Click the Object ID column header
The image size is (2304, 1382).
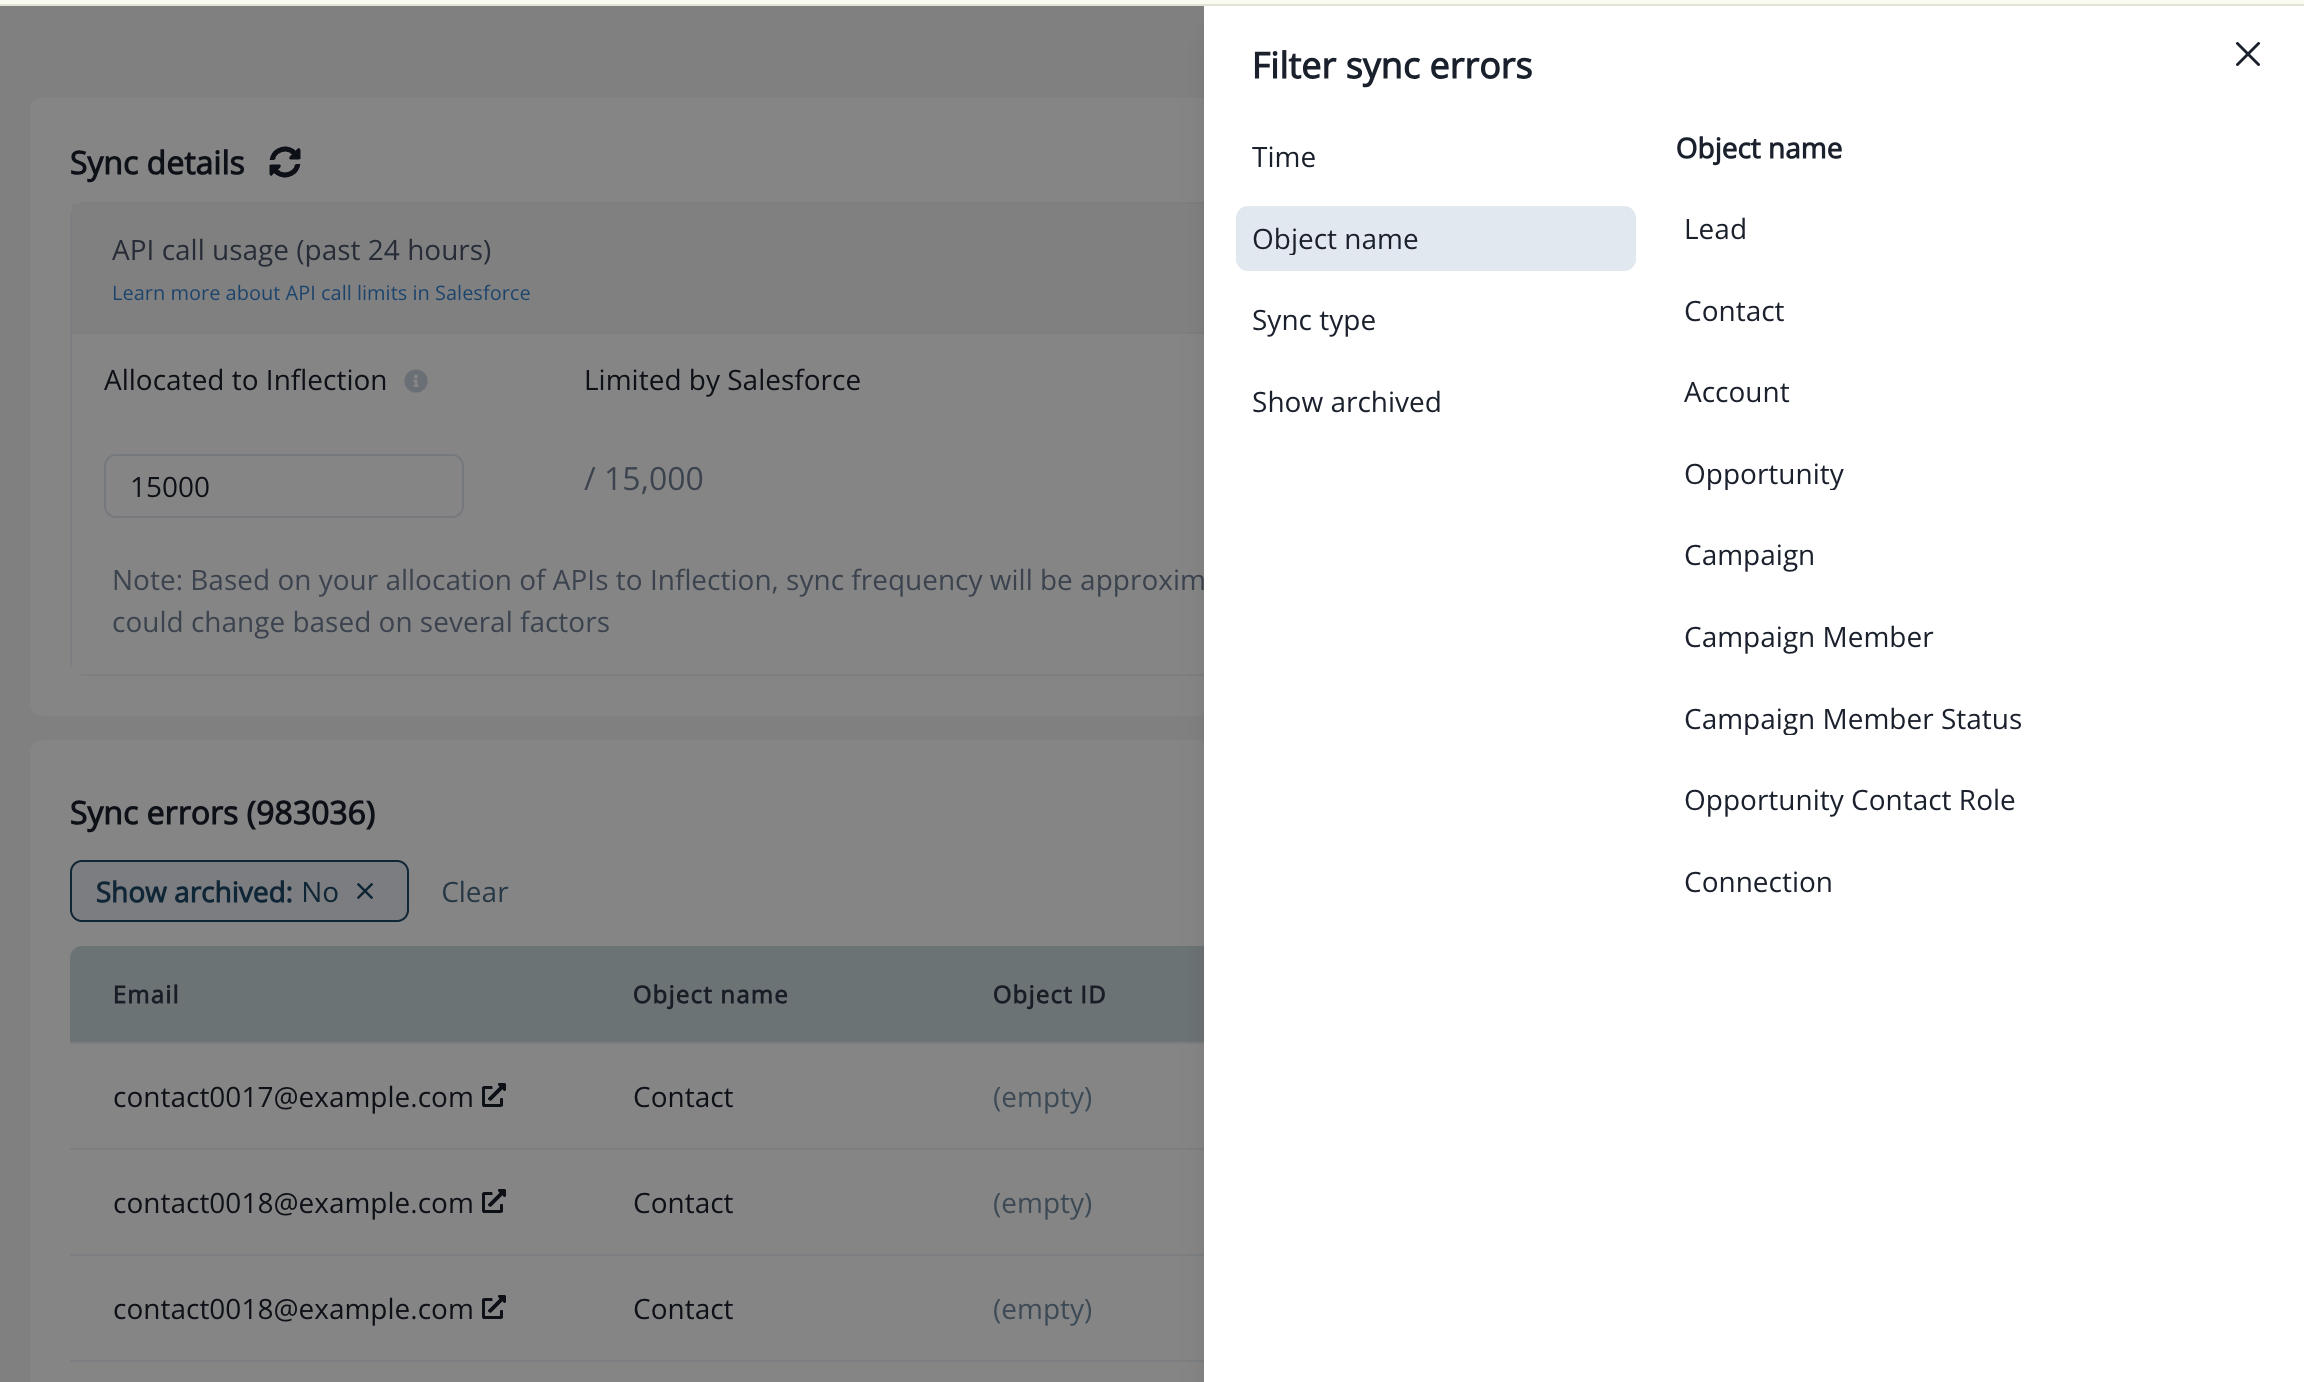click(x=1049, y=994)
